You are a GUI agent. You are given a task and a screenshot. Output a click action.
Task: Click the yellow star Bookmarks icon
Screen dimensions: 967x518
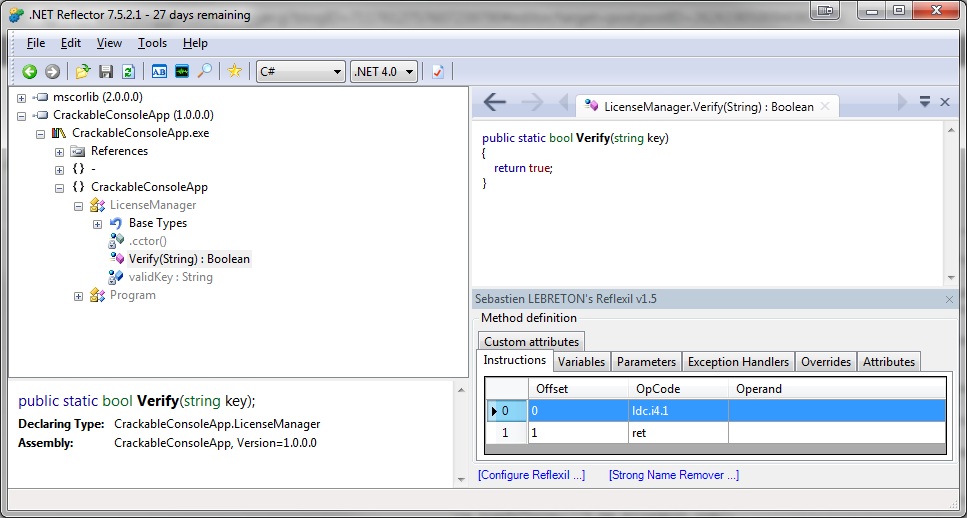[x=234, y=72]
